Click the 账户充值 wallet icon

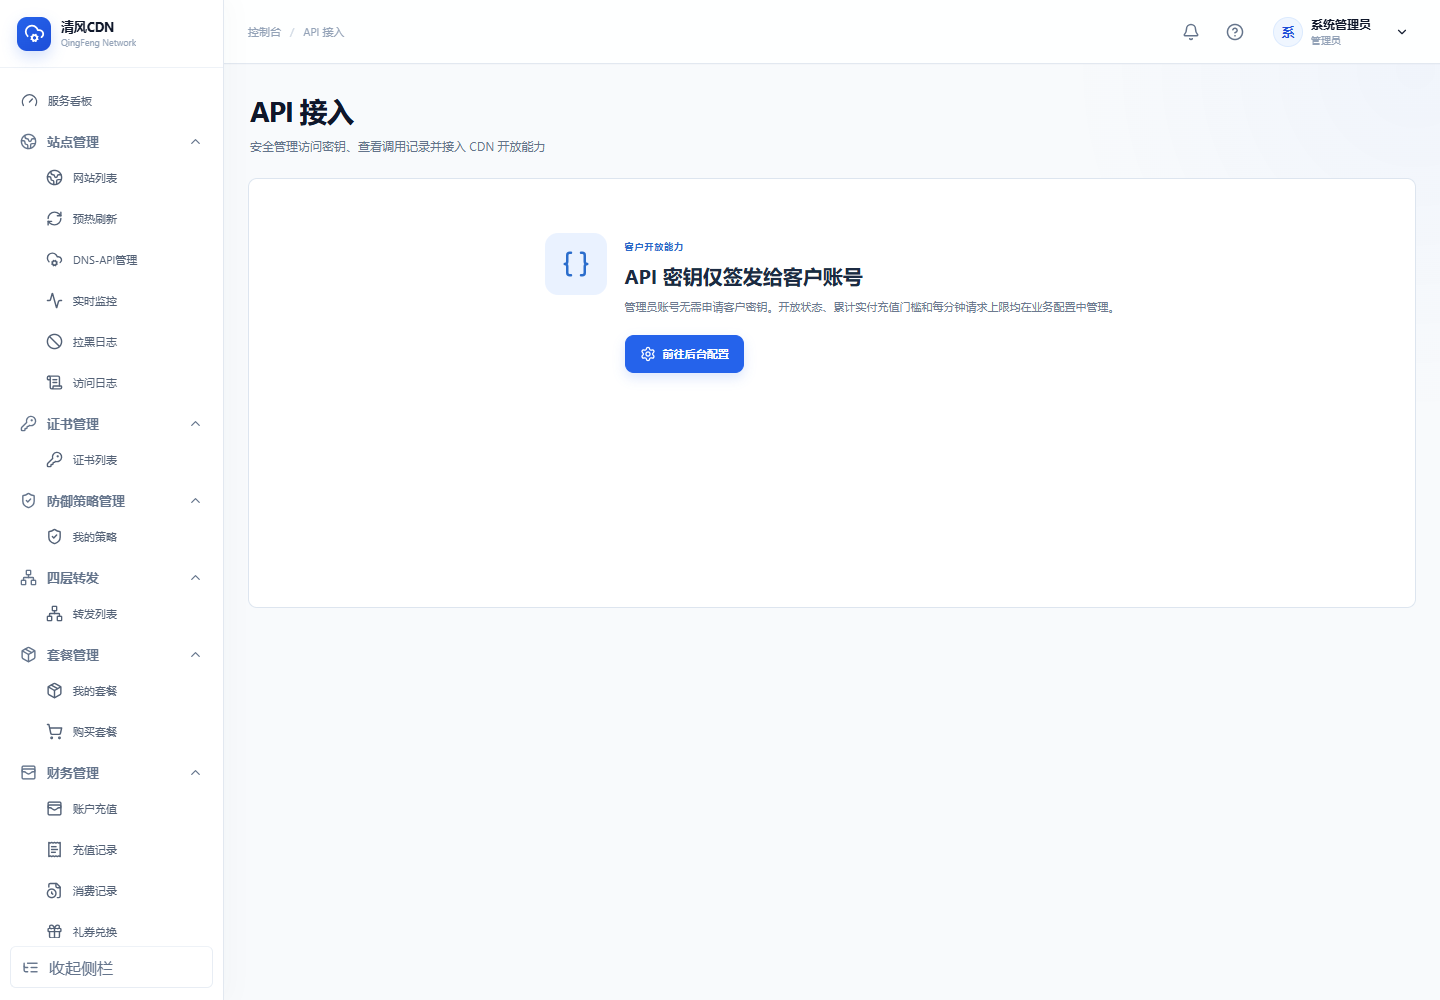point(55,809)
